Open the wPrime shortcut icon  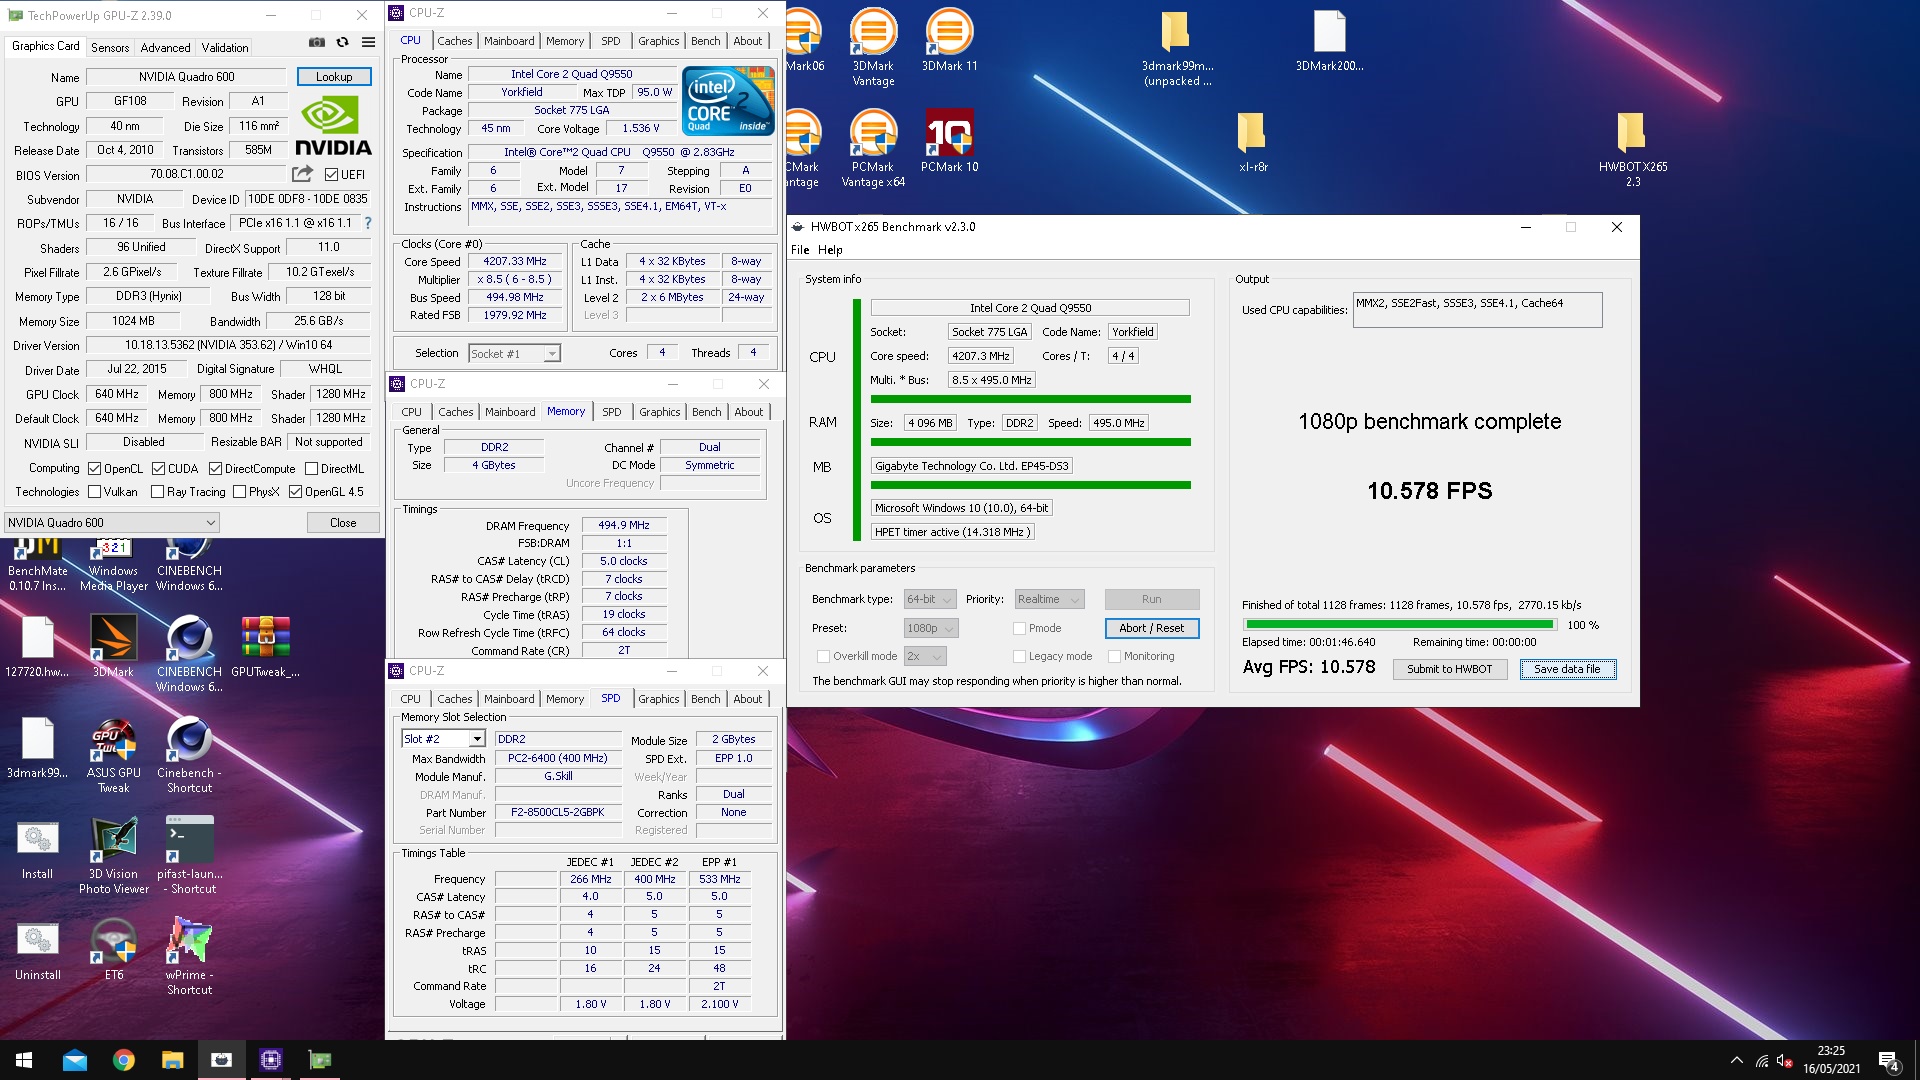point(189,957)
